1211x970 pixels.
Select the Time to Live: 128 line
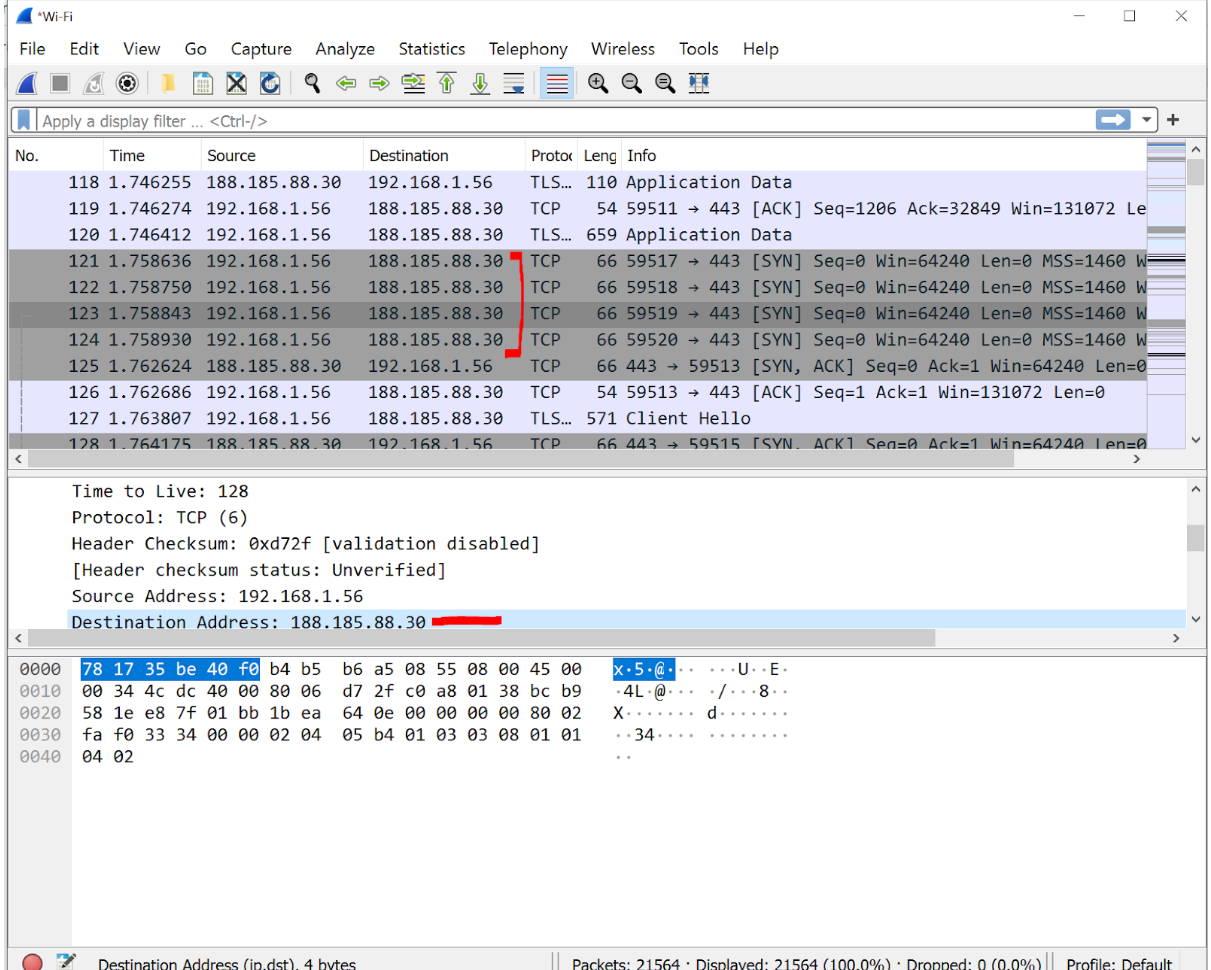pos(160,492)
